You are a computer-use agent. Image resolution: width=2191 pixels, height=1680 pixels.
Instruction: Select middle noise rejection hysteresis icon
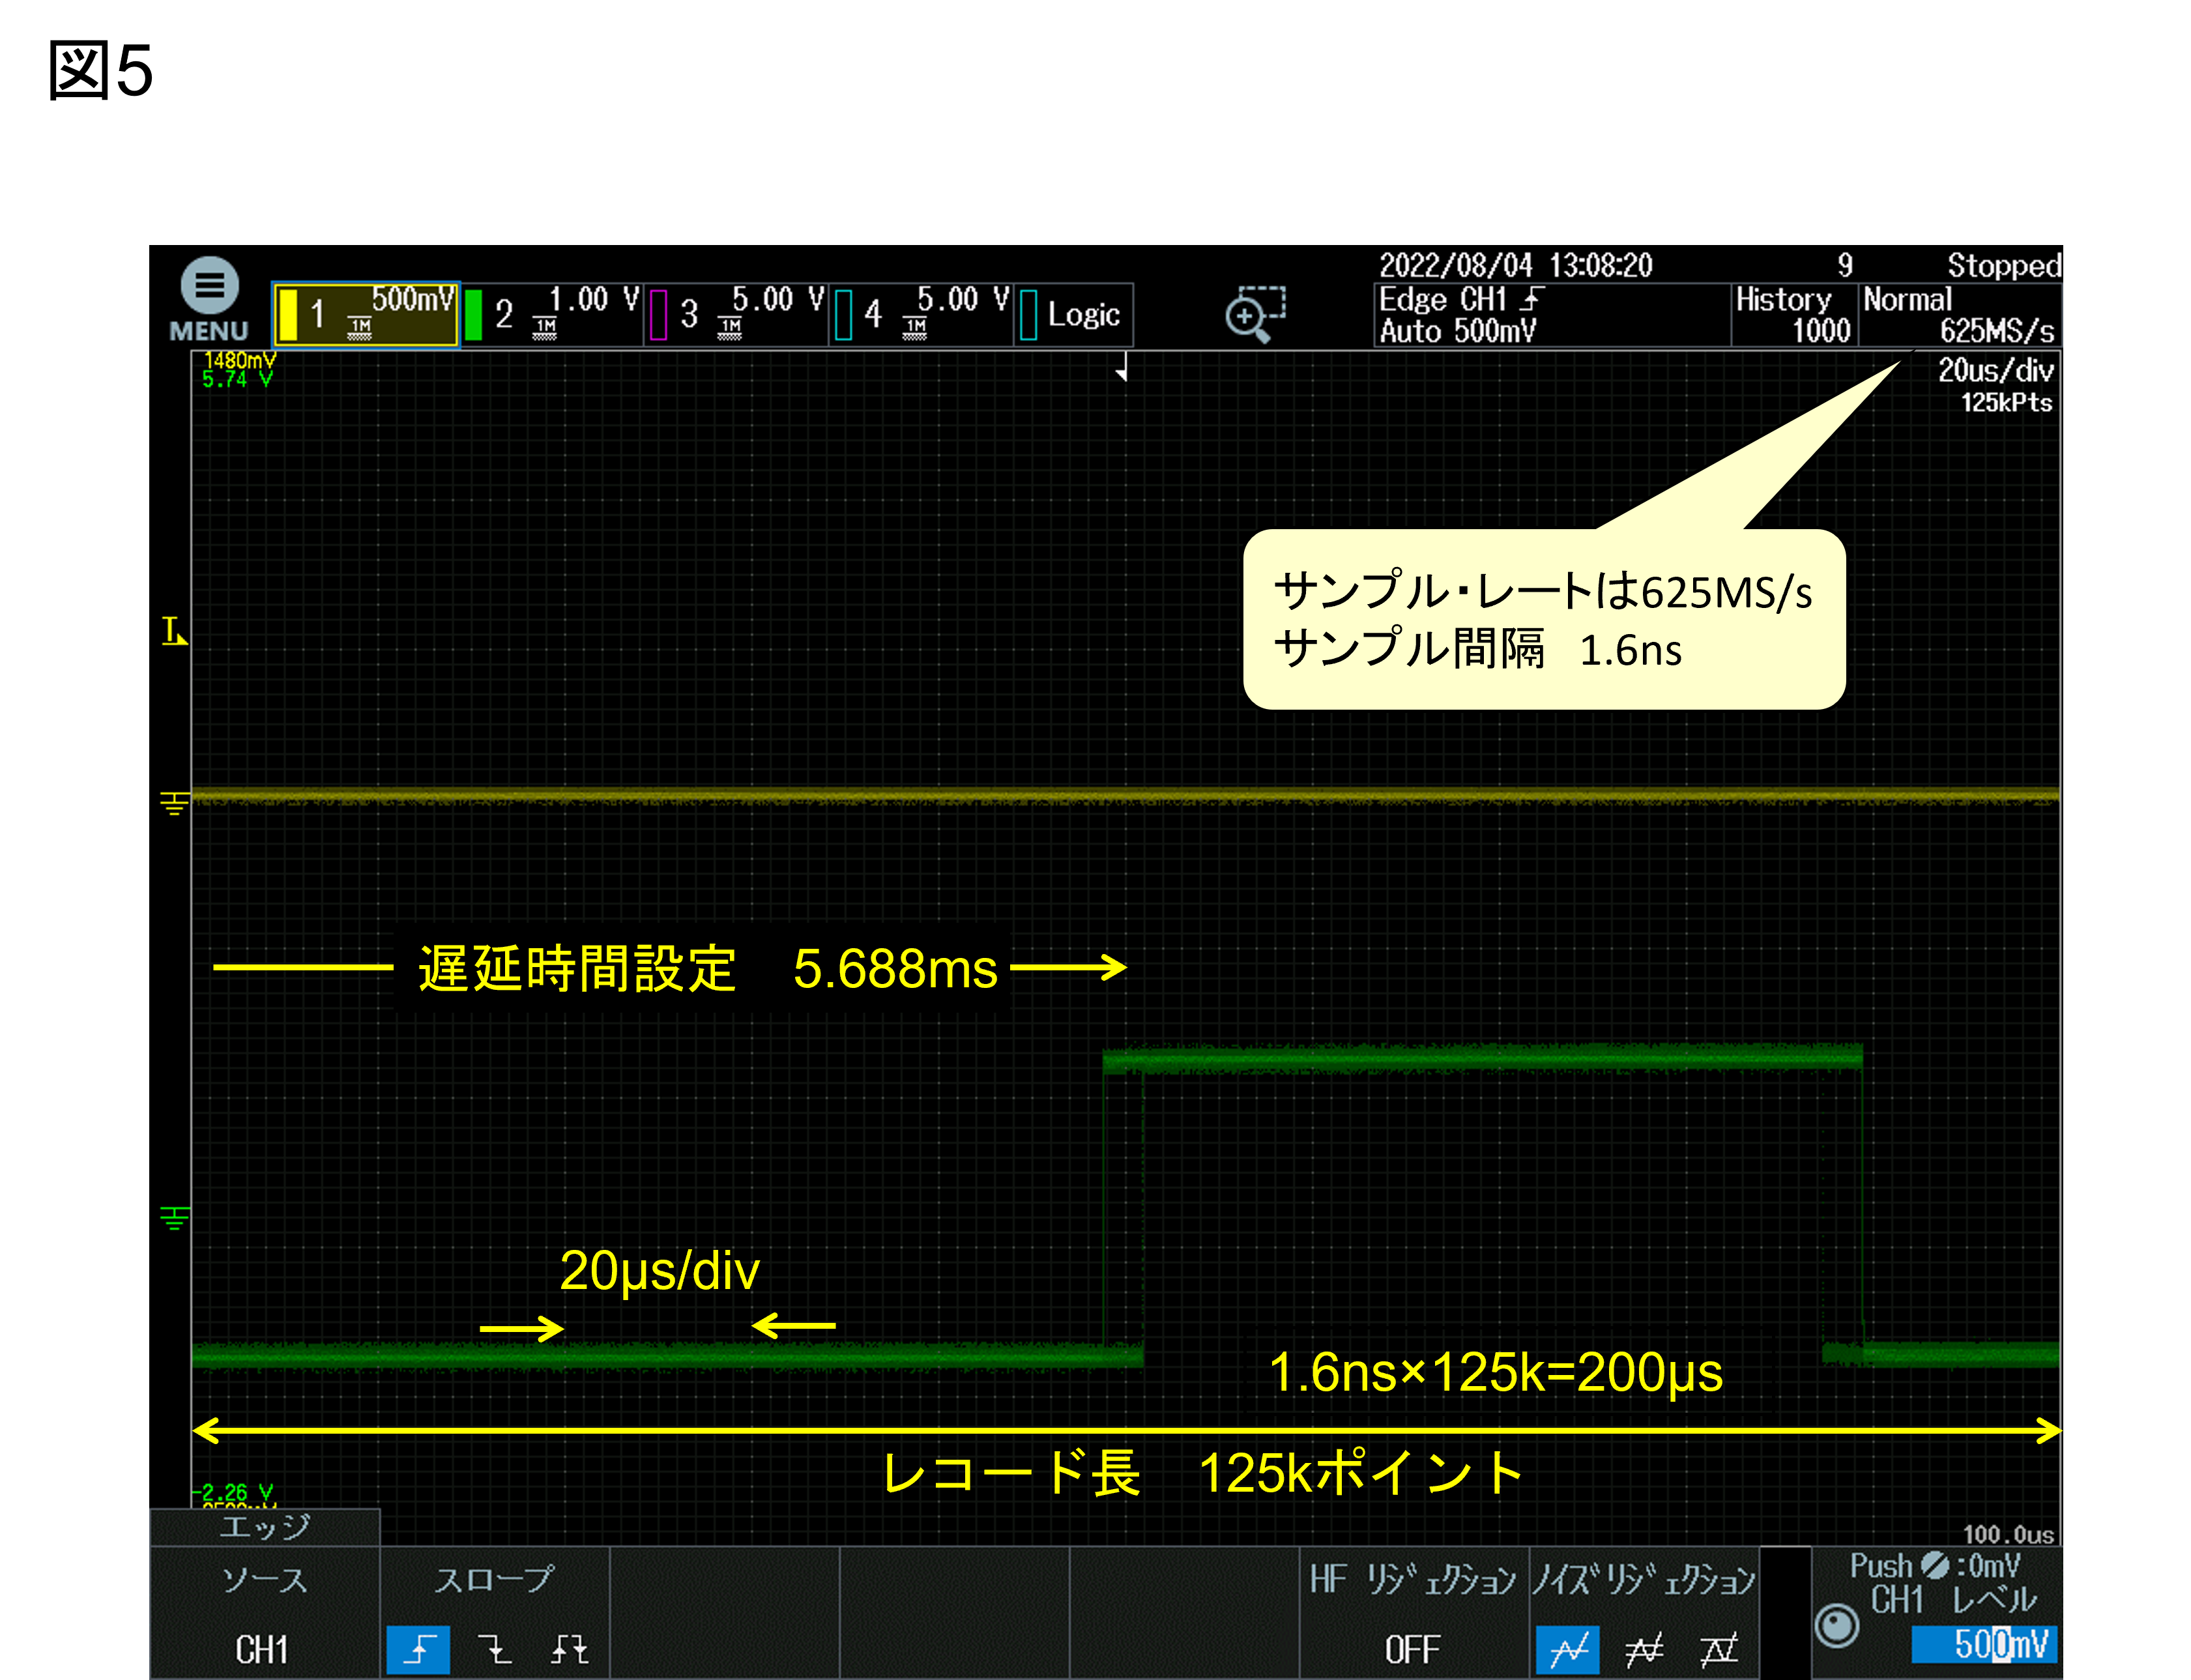[1643, 1649]
